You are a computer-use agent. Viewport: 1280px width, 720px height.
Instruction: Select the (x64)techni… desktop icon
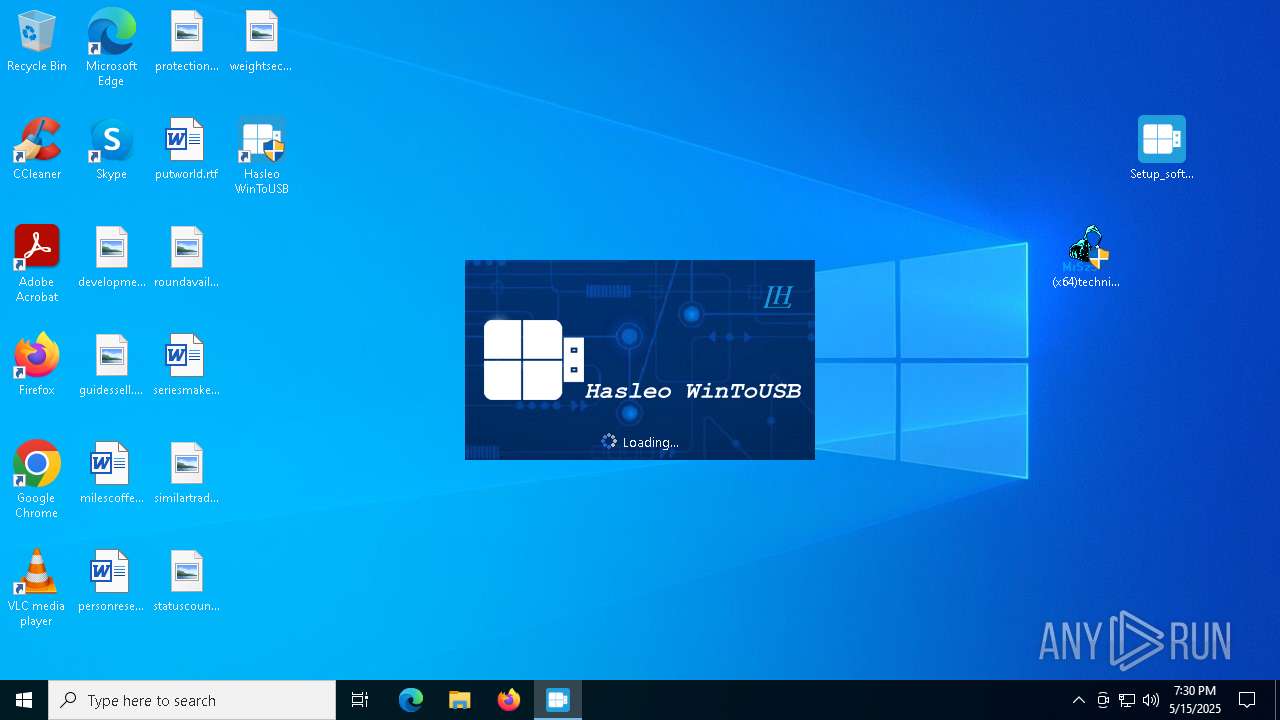tap(1086, 257)
